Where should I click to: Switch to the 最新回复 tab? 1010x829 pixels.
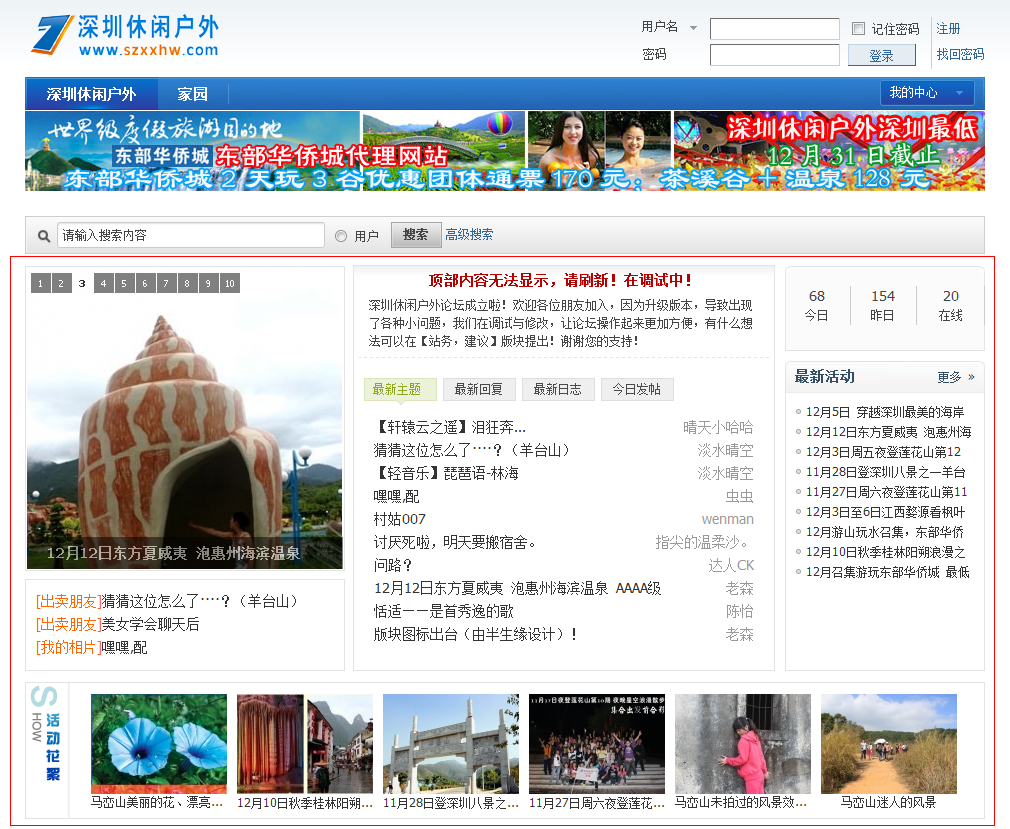click(478, 389)
